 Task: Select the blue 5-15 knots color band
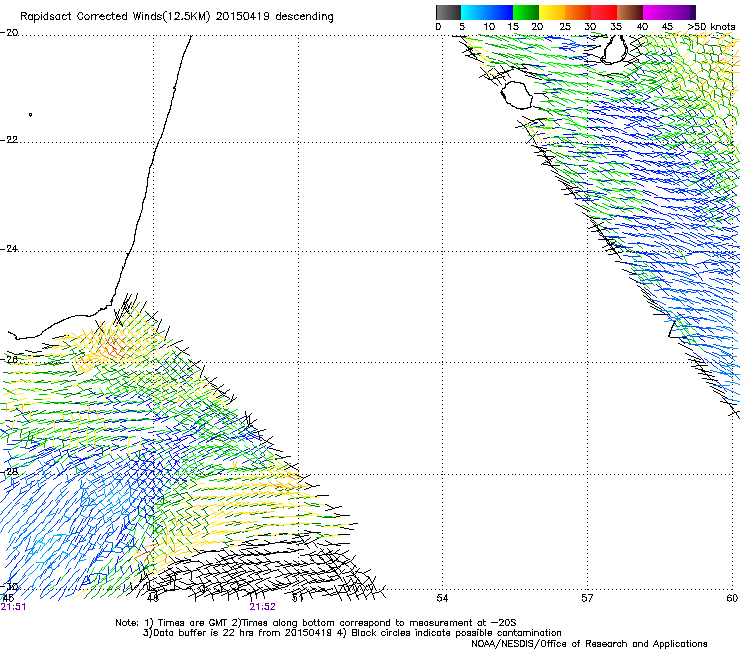(x=487, y=12)
